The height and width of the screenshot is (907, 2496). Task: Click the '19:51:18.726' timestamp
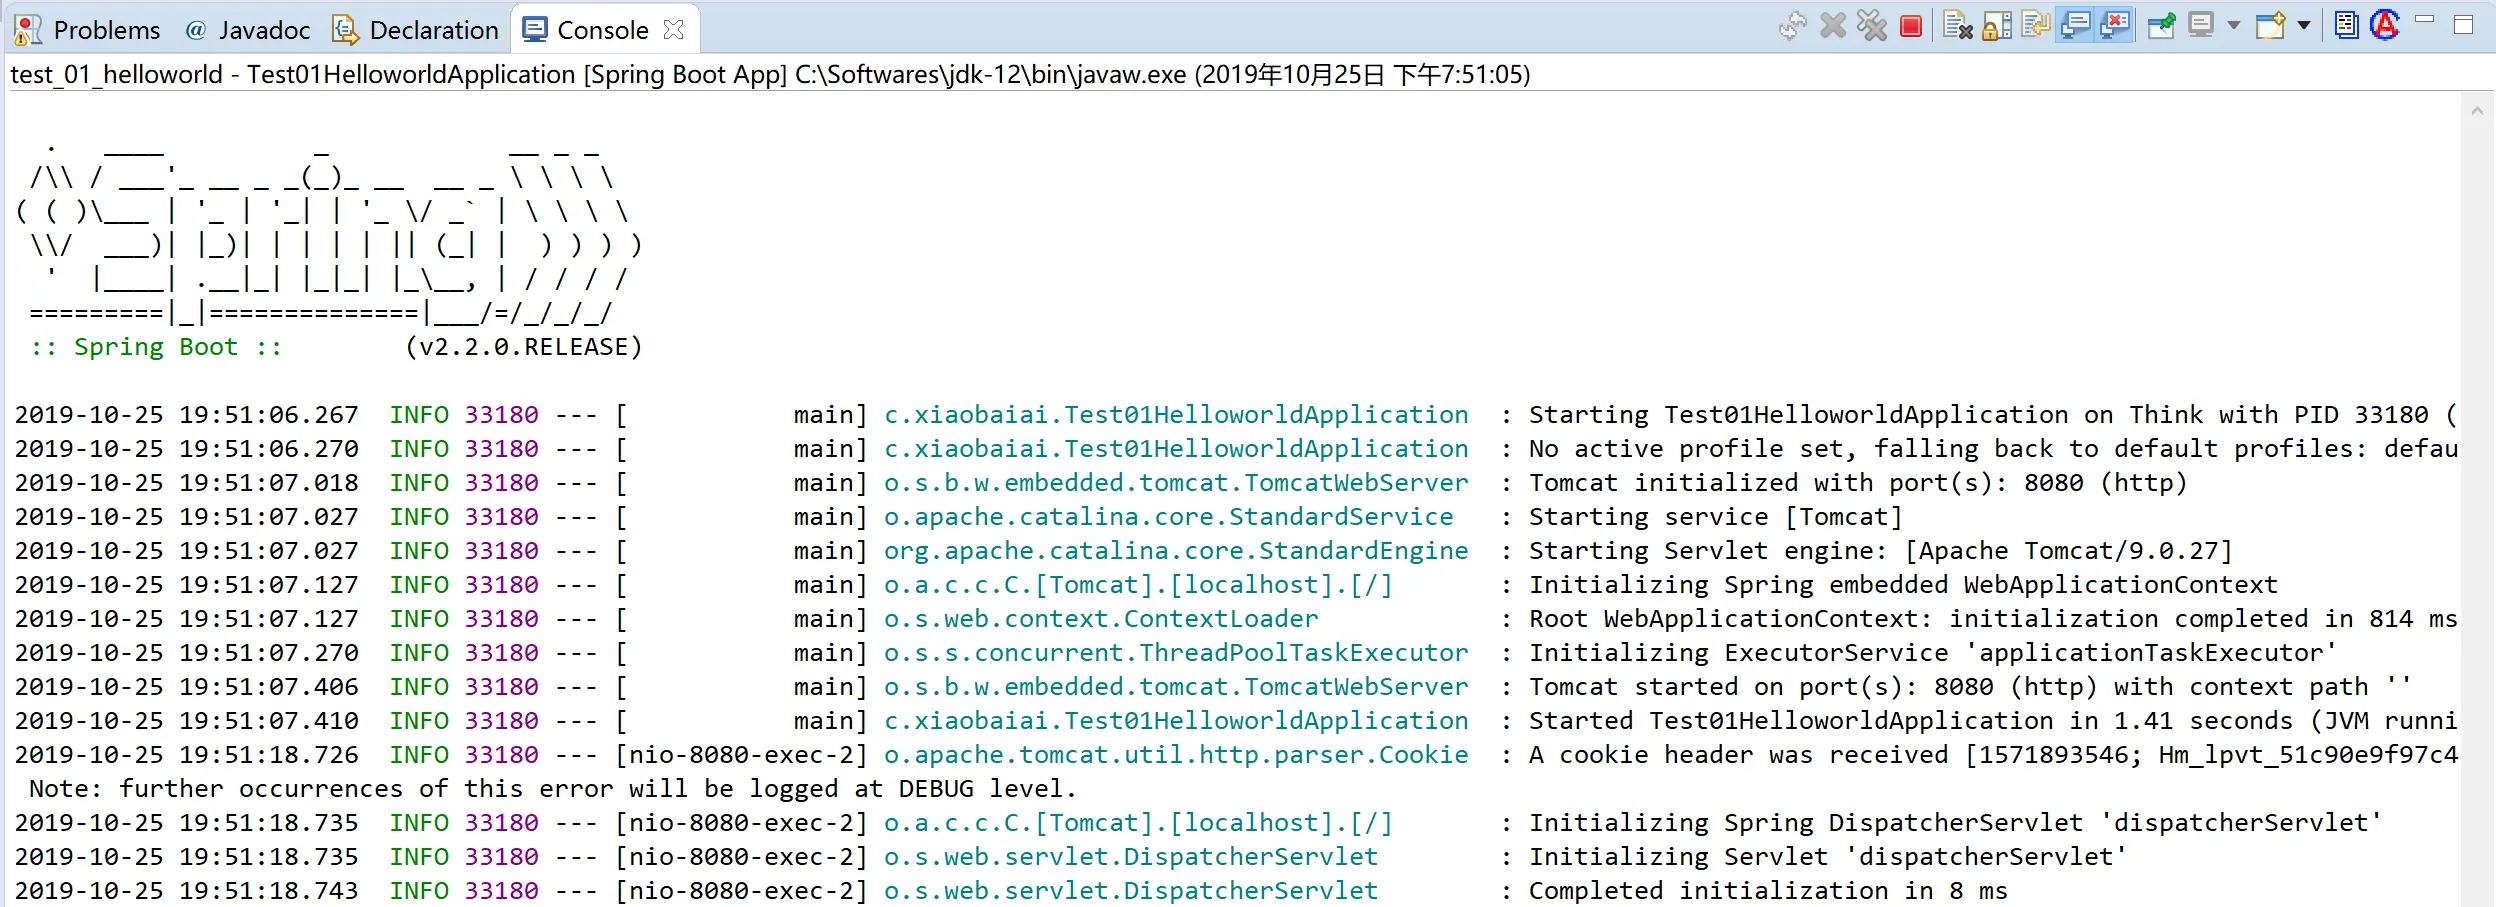point(269,755)
